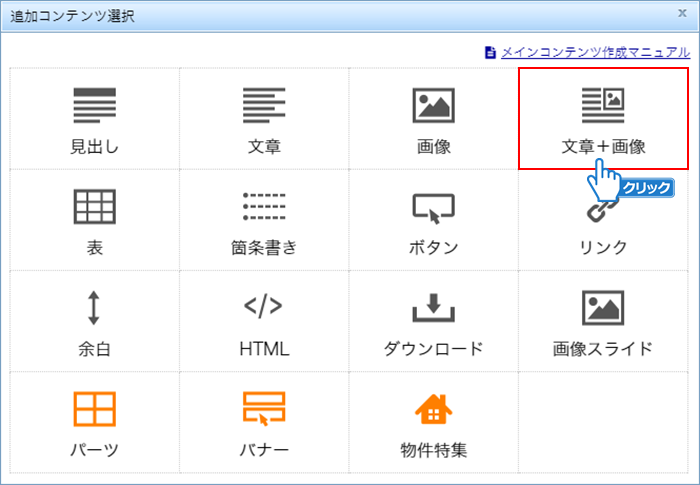
Task: Select the ダウンロード download icon
Action: coord(433,308)
